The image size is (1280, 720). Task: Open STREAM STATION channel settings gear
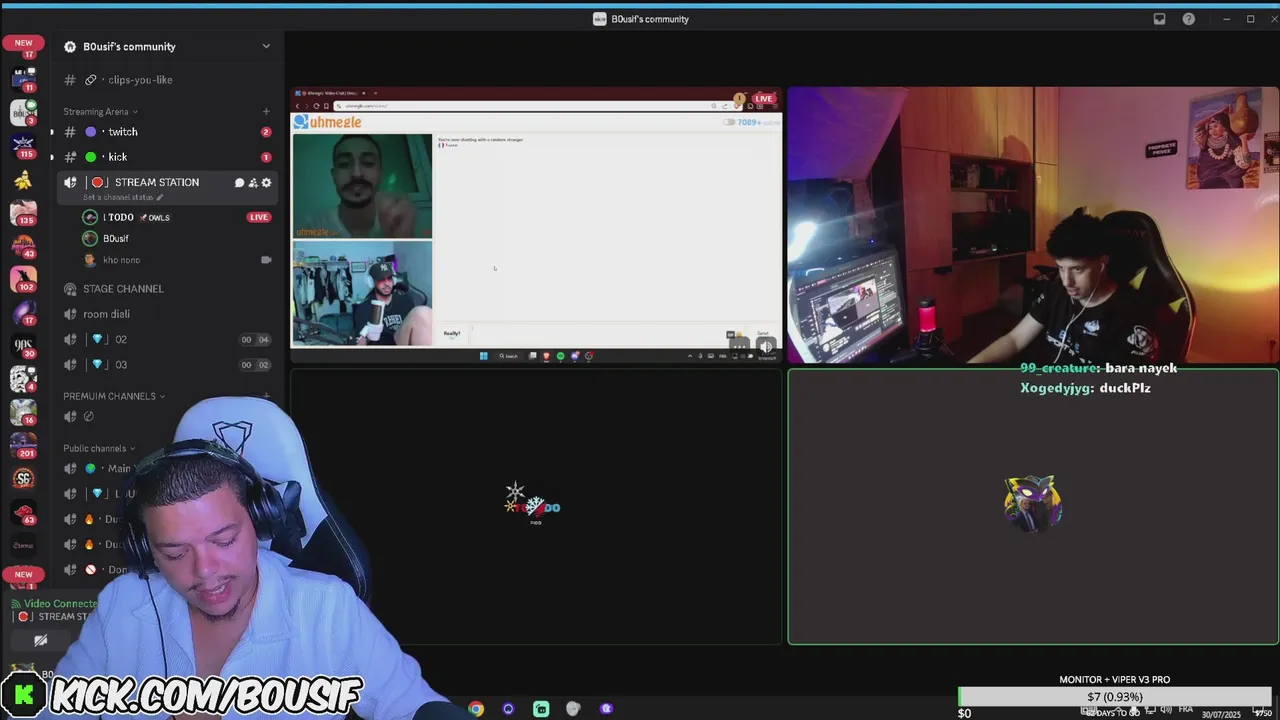(266, 183)
